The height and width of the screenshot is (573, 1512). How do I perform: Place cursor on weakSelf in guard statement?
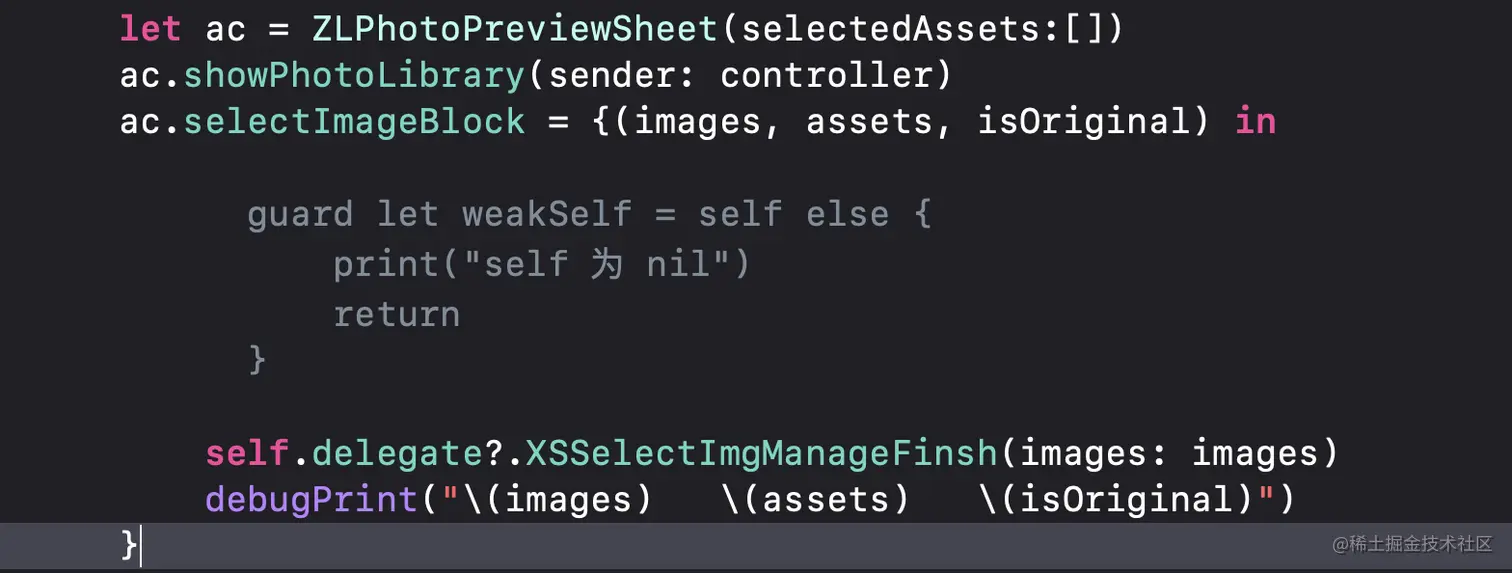(547, 214)
